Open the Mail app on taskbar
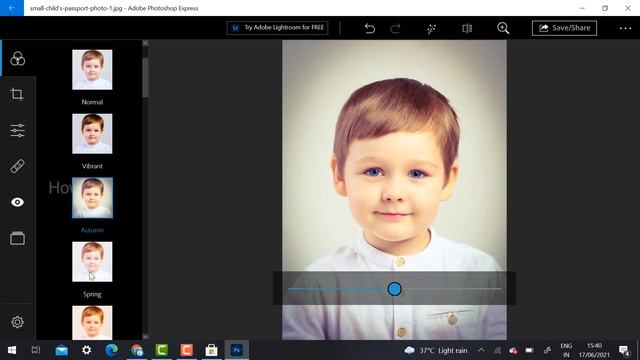This screenshot has width=640, height=360. tap(62, 350)
